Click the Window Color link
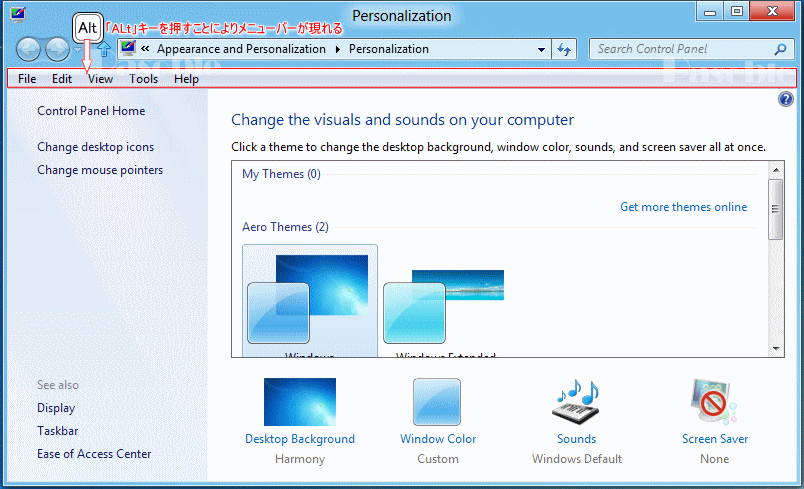Screen dimensions: 804x489 tap(438, 439)
